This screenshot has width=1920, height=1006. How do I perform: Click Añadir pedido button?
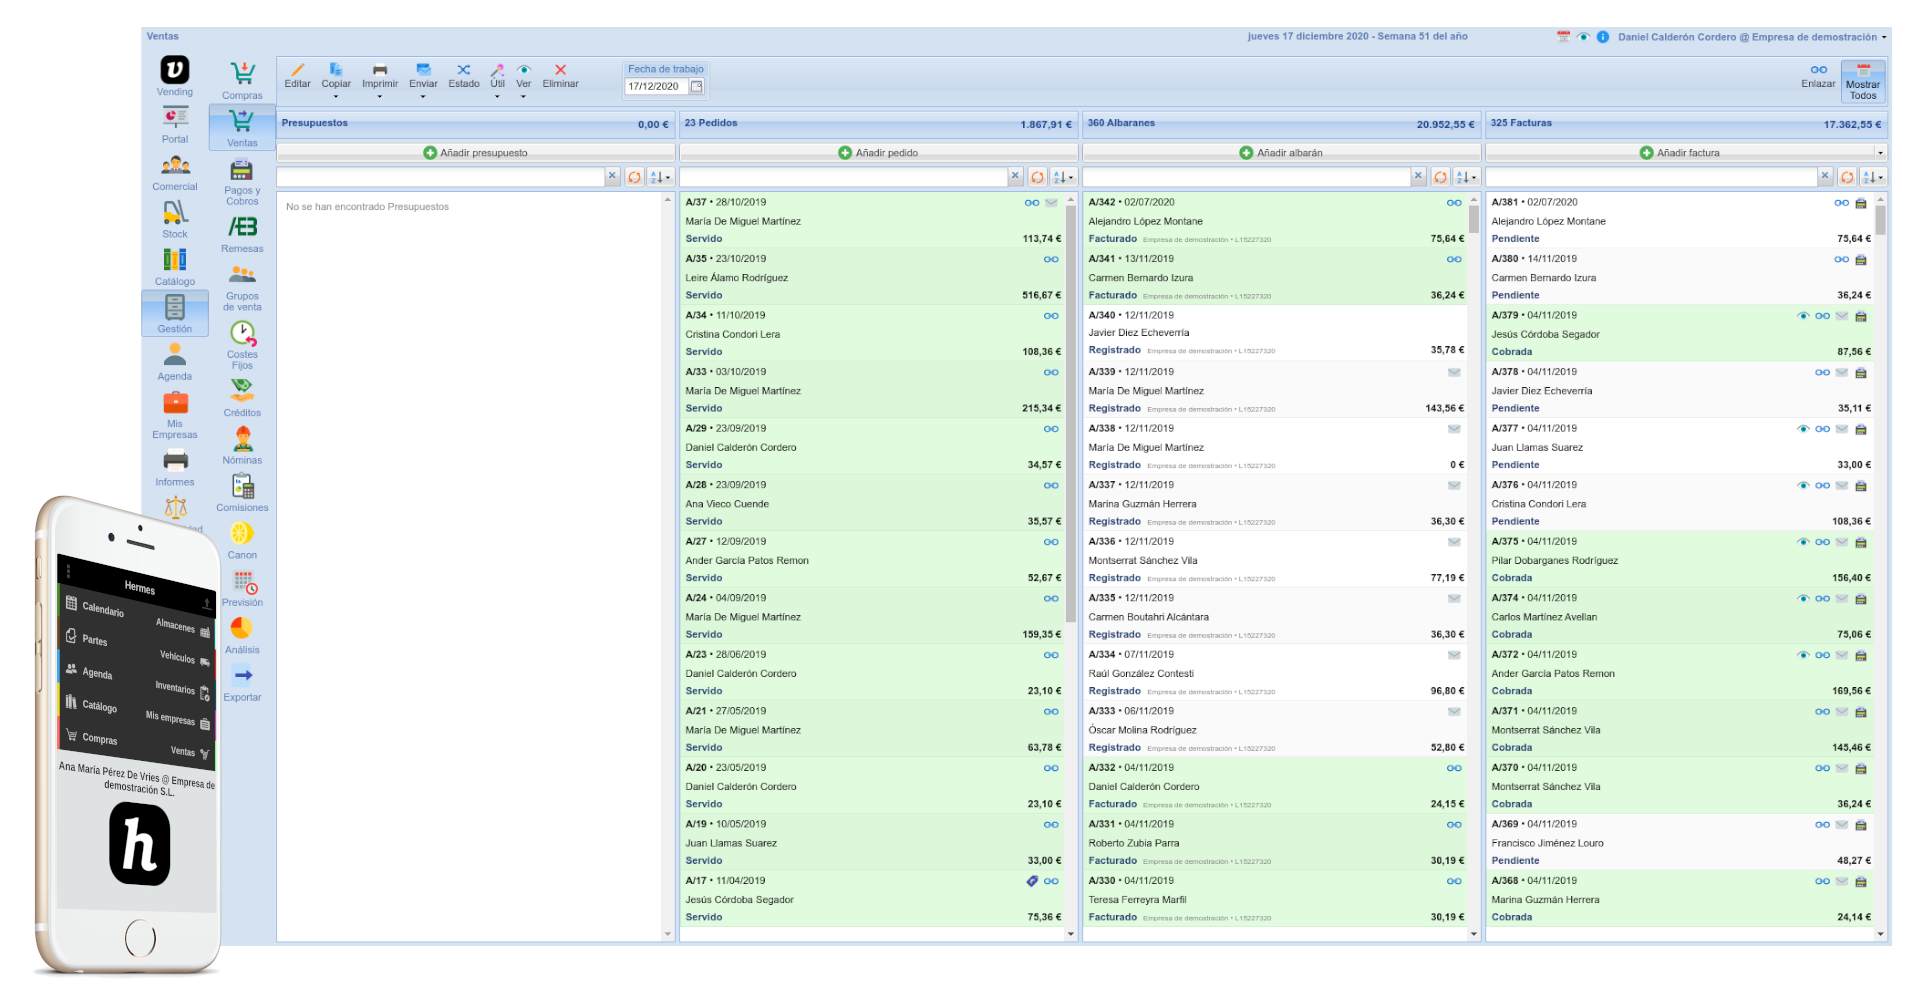click(x=878, y=153)
